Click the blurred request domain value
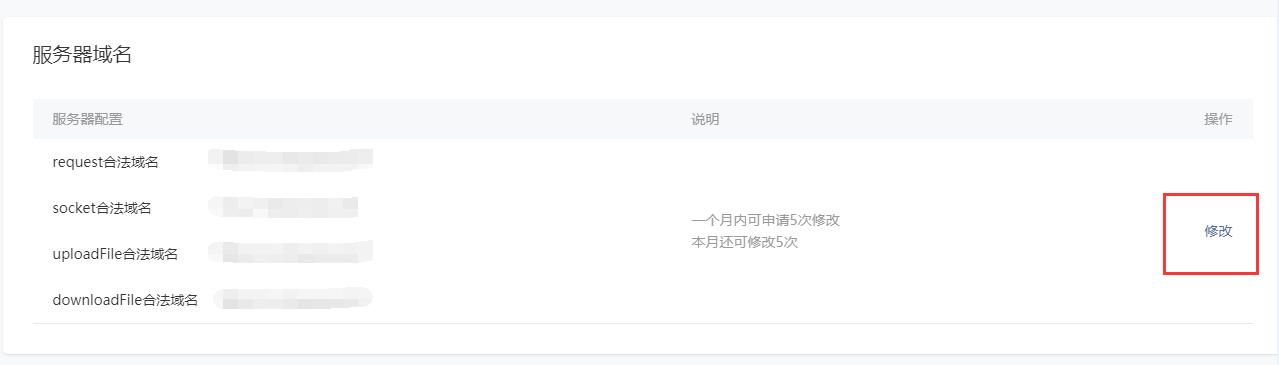 (x=290, y=158)
